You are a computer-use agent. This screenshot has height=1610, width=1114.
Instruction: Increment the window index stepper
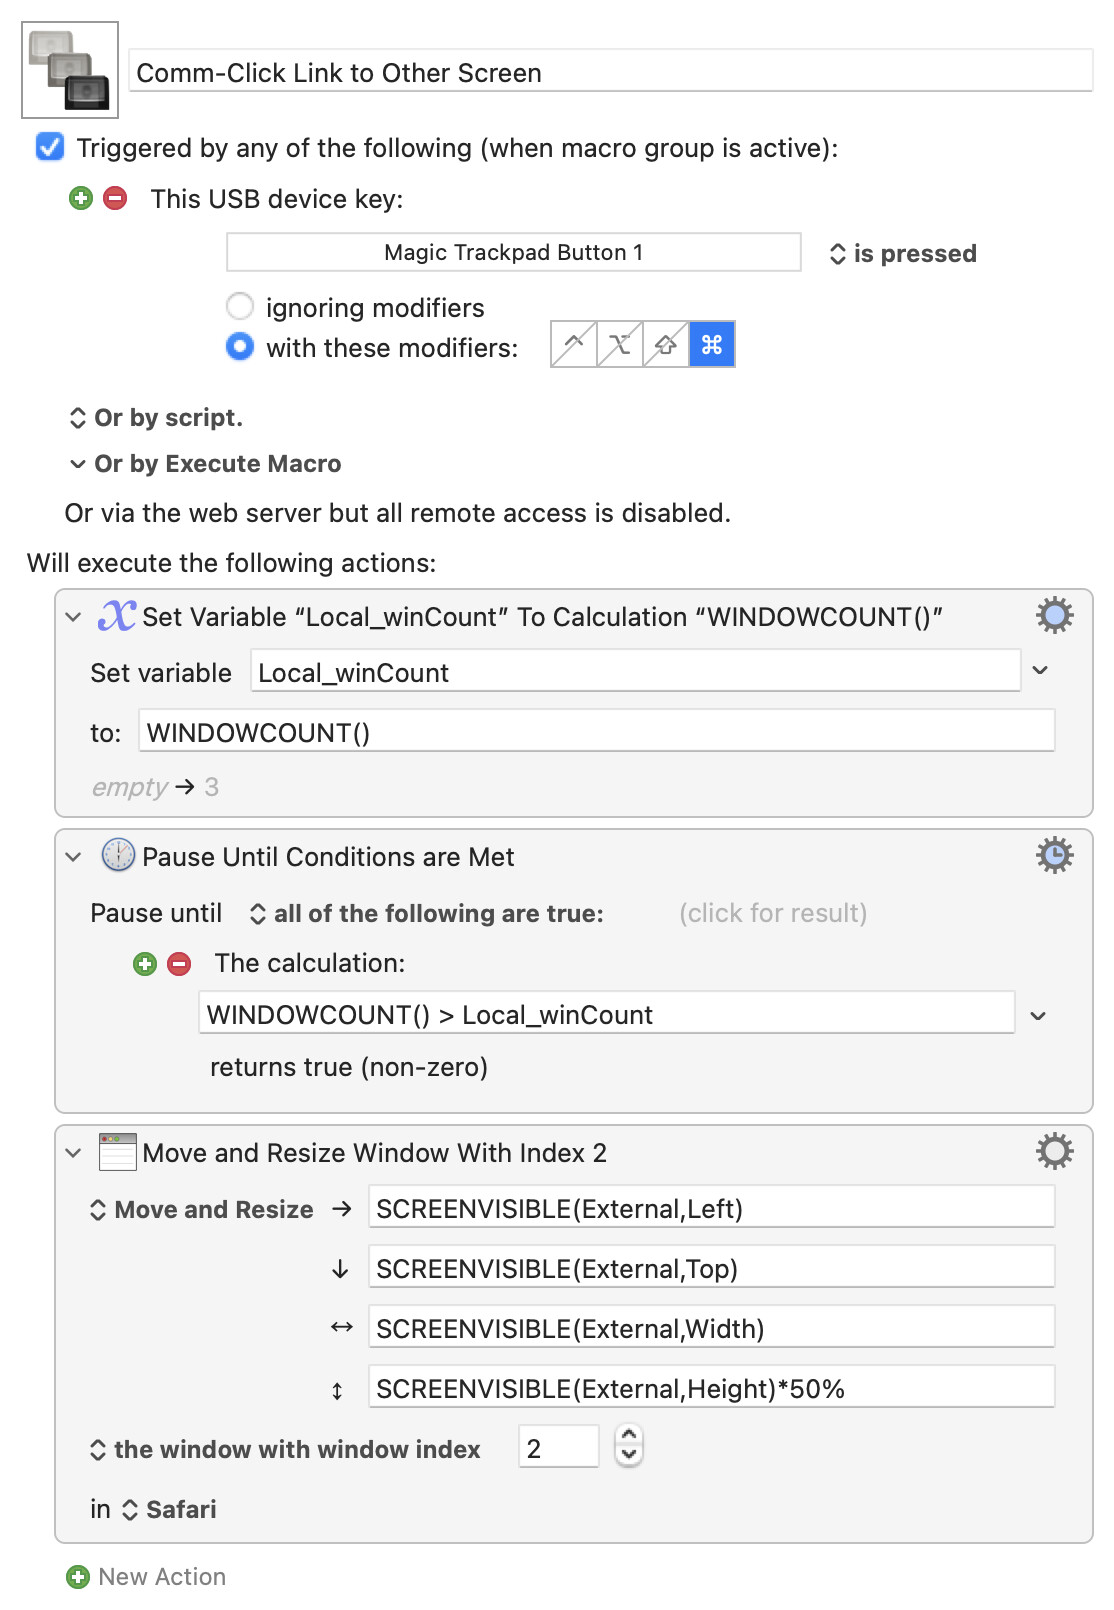point(629,1435)
